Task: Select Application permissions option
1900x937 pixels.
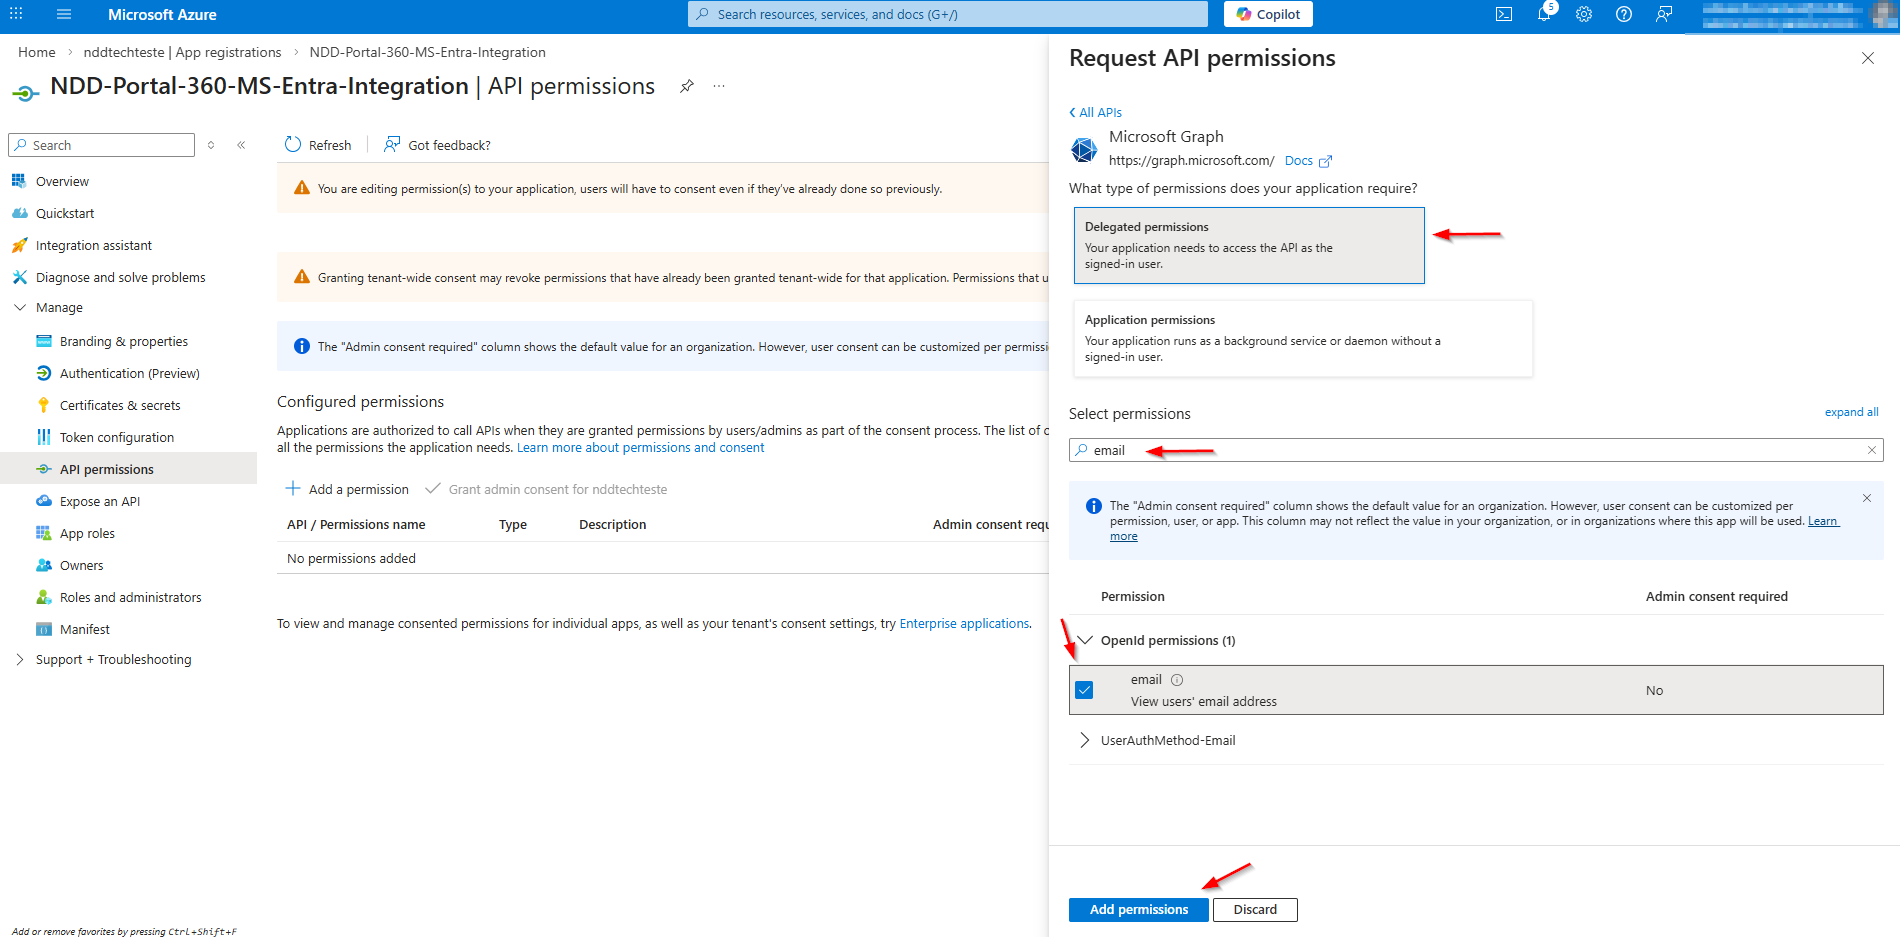Action: [x=1302, y=339]
